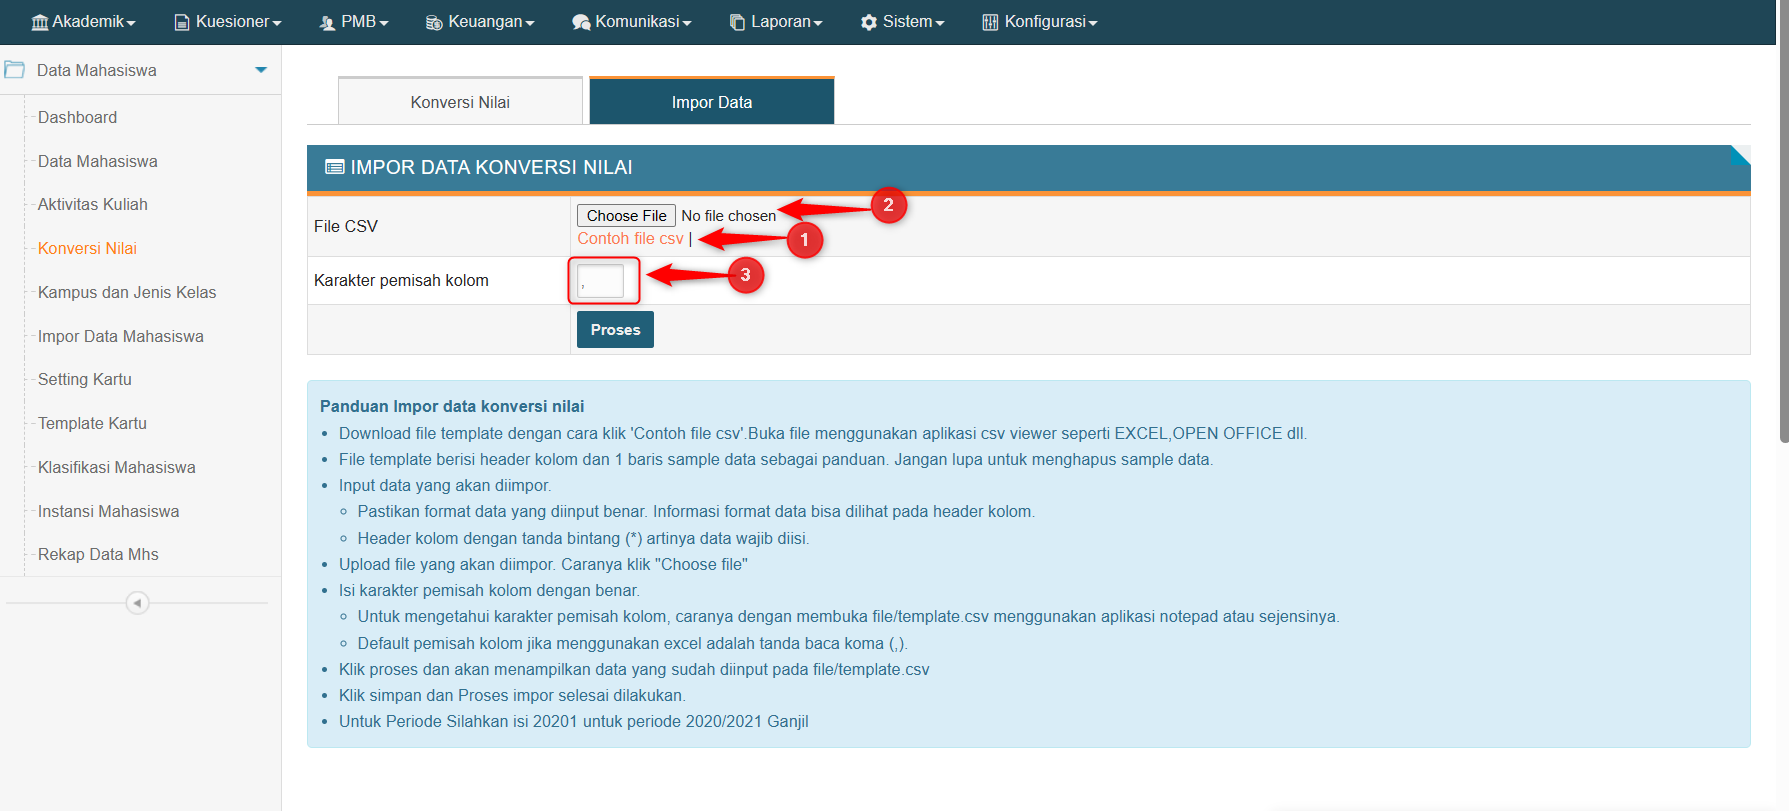The image size is (1789, 811).
Task: Click the PMB user icon
Action: click(x=327, y=22)
